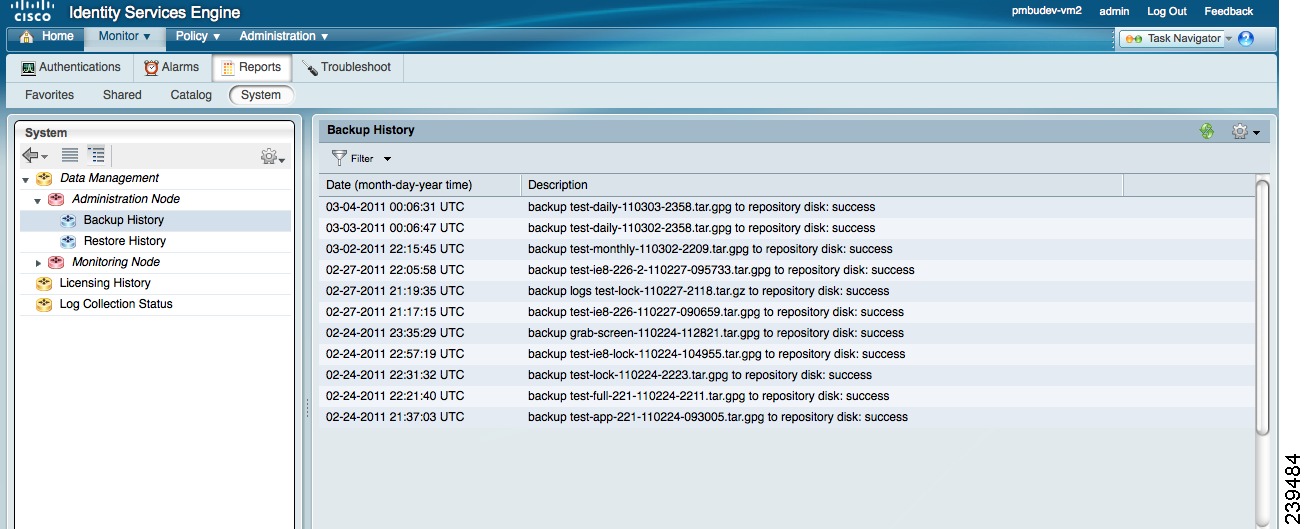Open the Monitor menu
The width and height of the screenshot is (1305, 529).
point(124,37)
